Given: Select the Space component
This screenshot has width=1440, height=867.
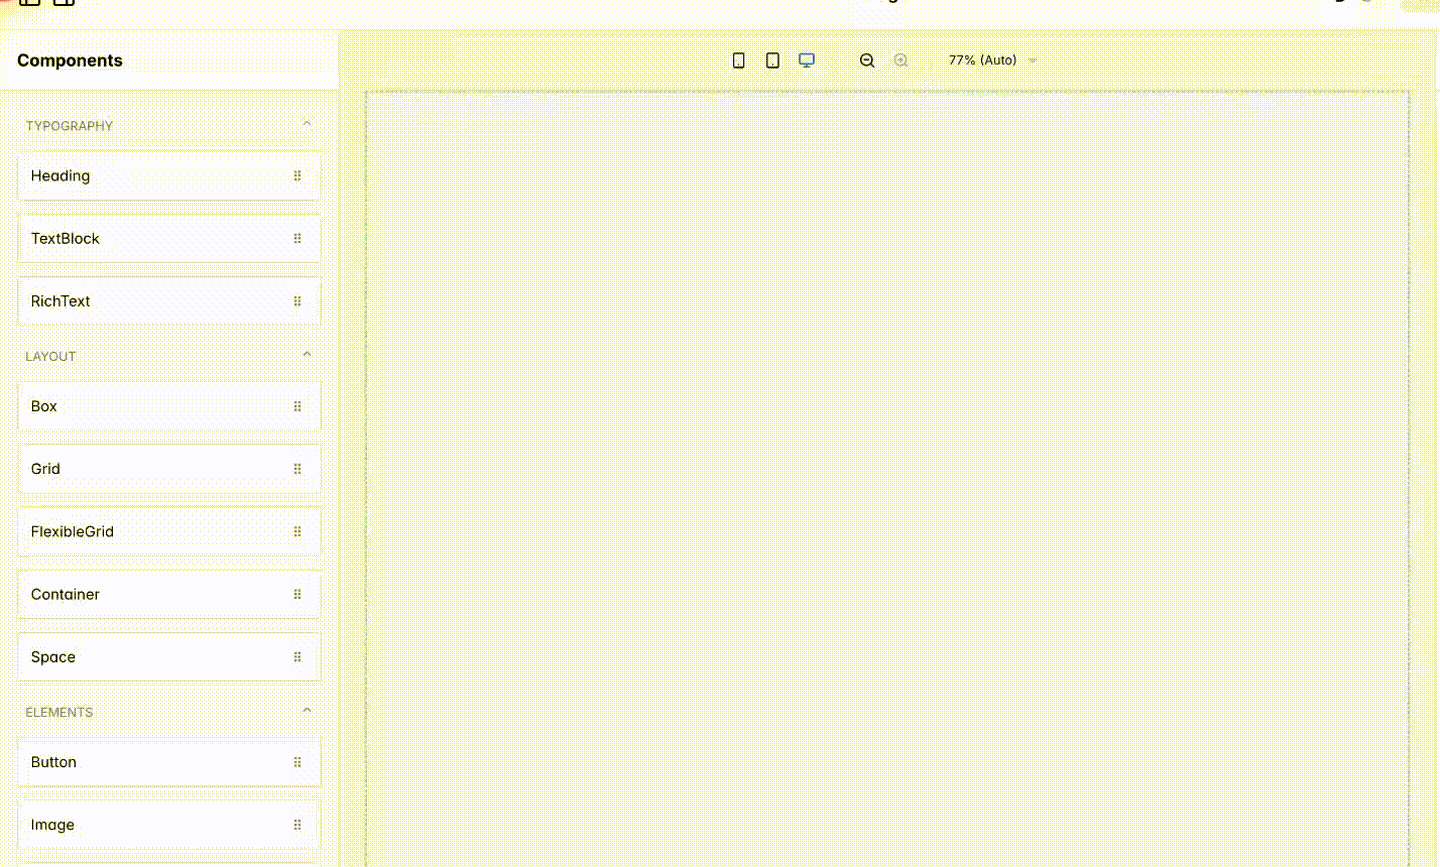Looking at the screenshot, I should (150, 657).
